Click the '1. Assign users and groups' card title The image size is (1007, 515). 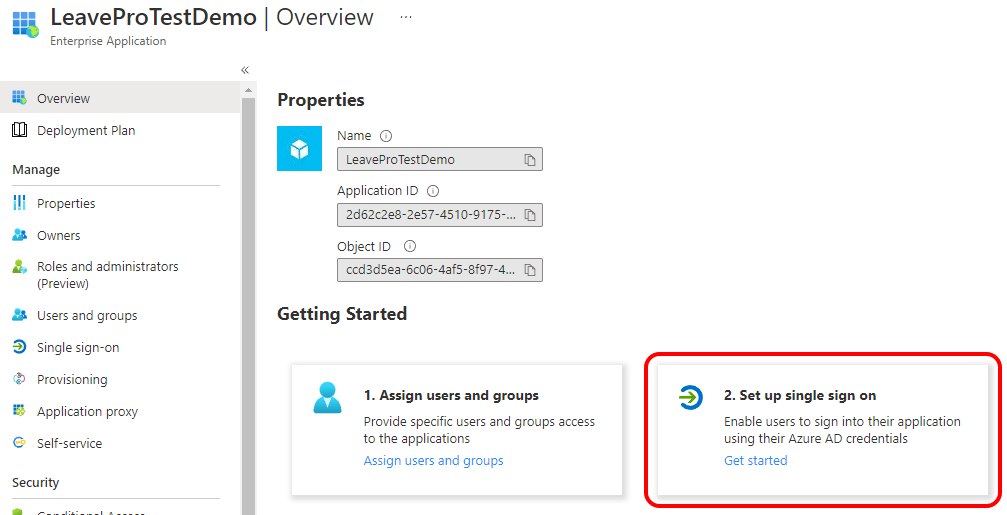(451, 396)
